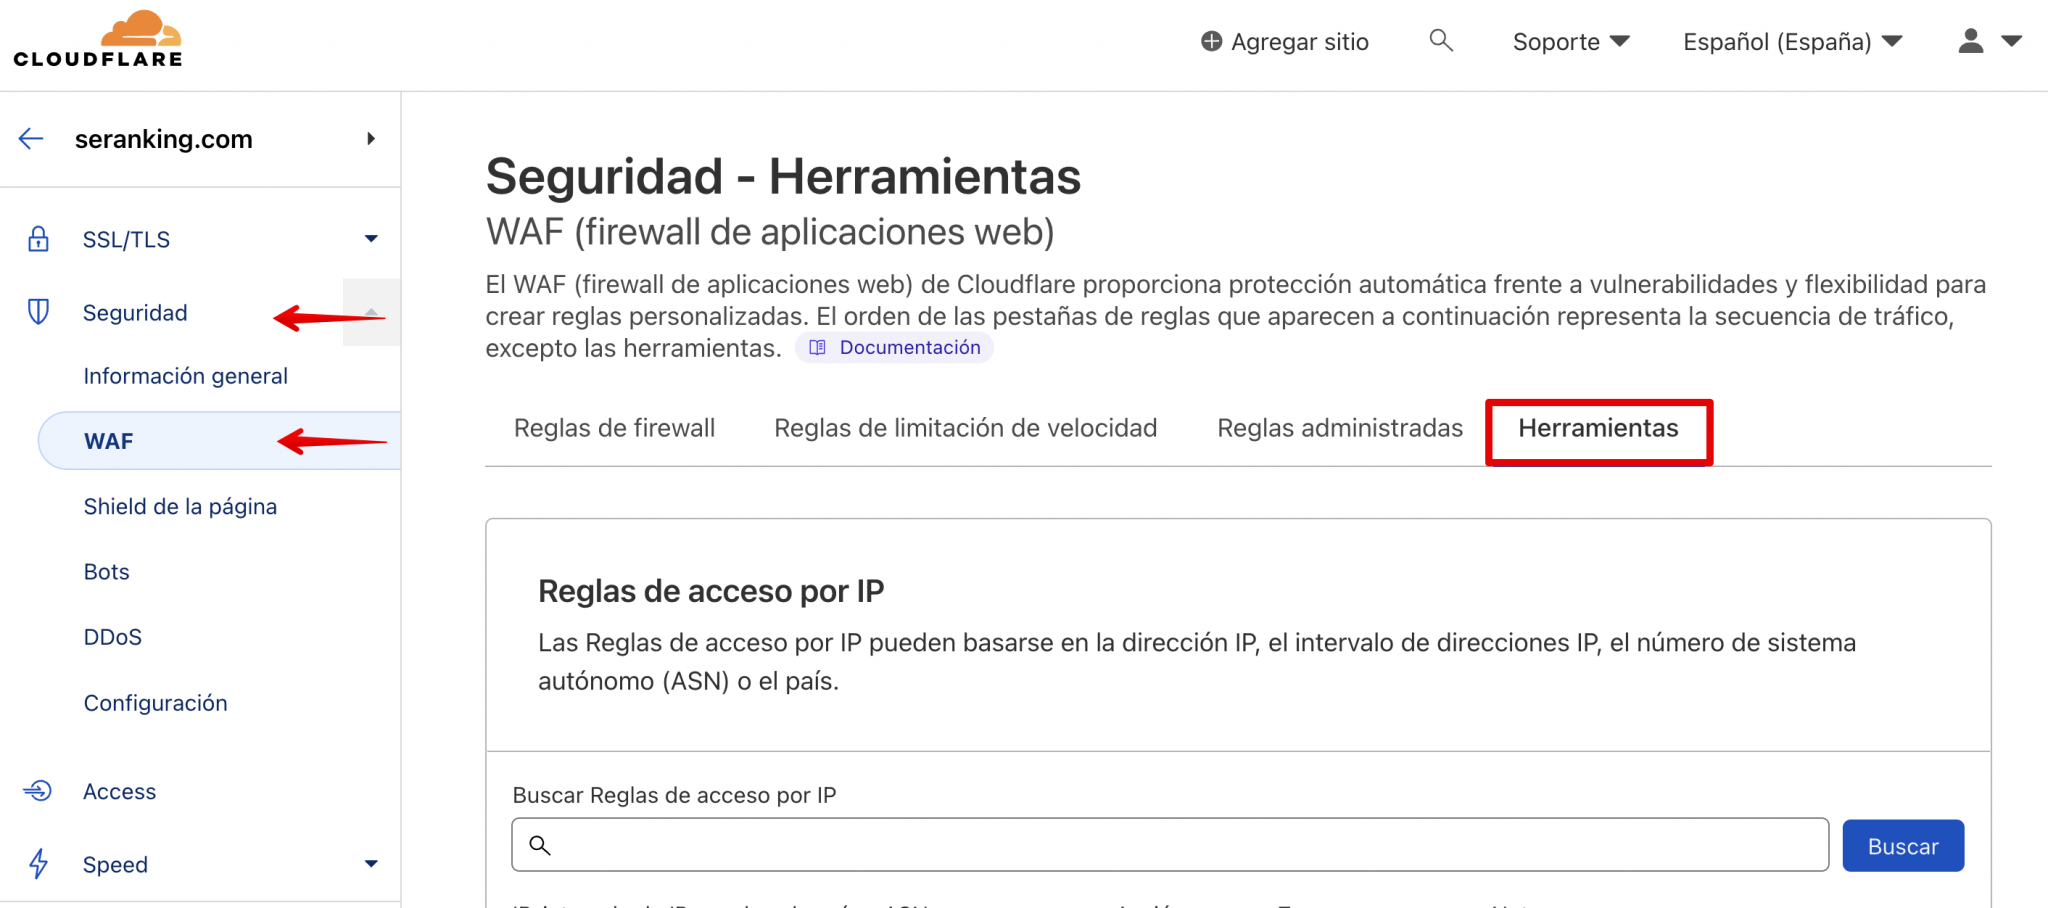2048x908 pixels.
Task: Open the Soporte dropdown
Action: tap(1571, 41)
